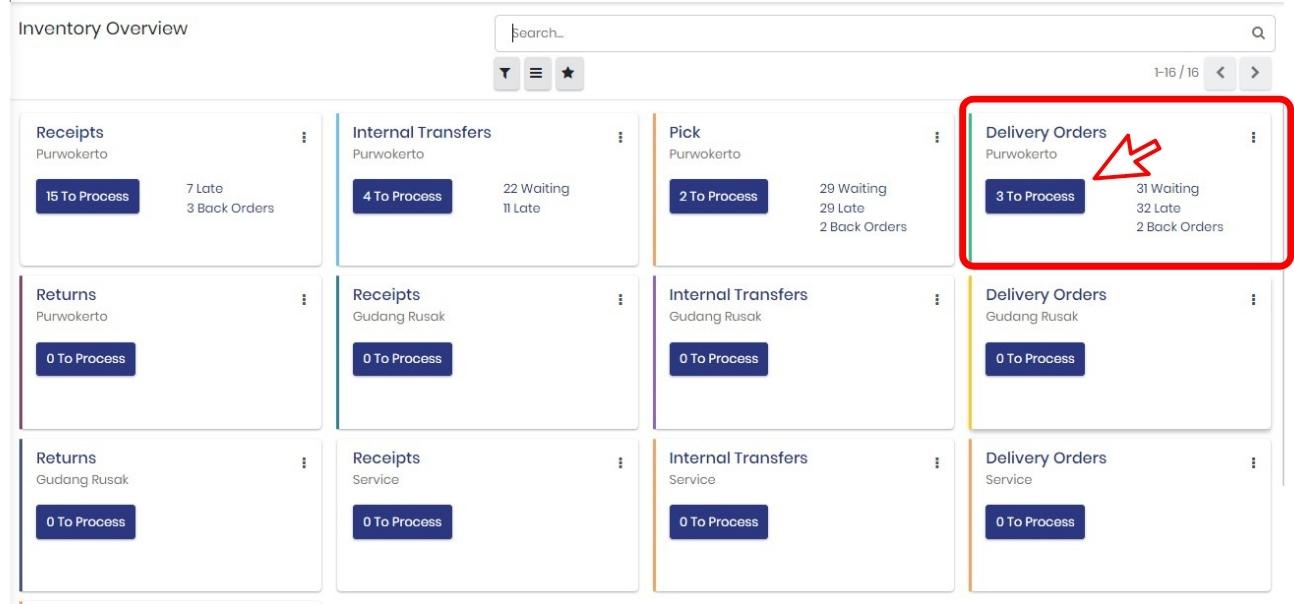Image resolution: width=1294 pixels, height=604 pixels.
Task: Open 3 Back Orders link in Receipts
Action: point(230,208)
